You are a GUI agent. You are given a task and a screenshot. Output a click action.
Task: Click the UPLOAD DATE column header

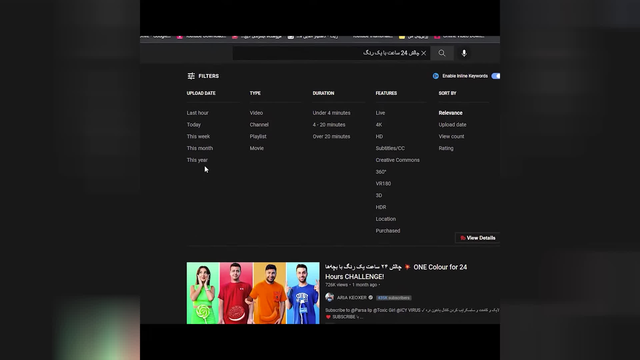tap(201, 93)
